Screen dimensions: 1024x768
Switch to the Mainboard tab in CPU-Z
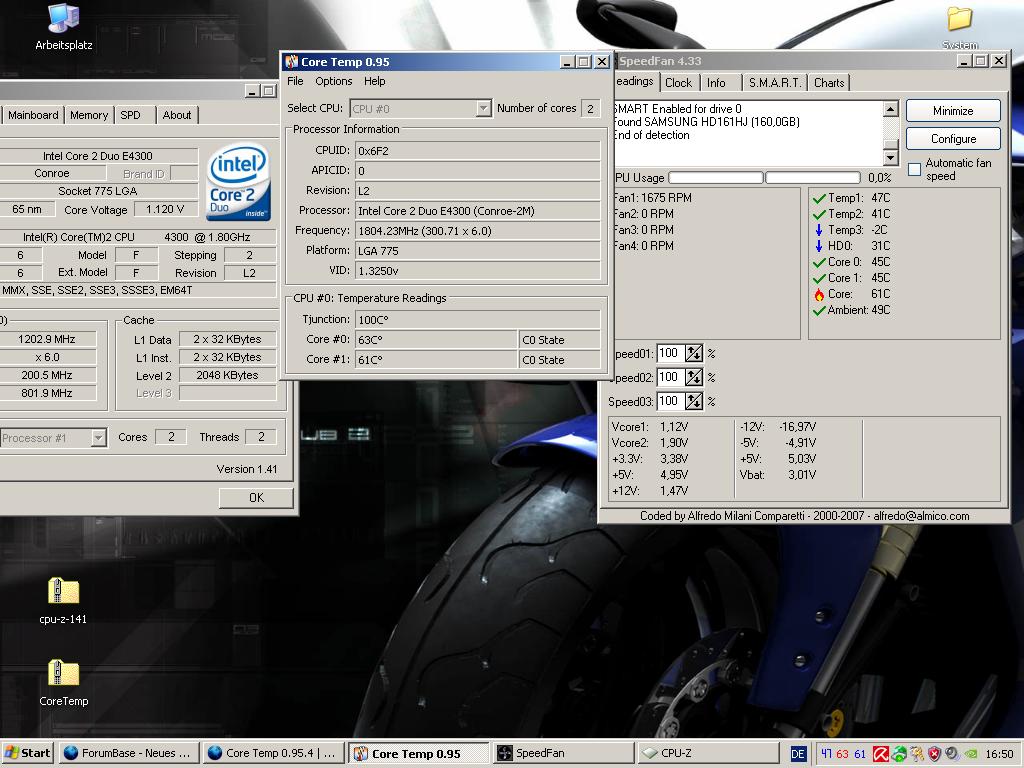point(33,115)
